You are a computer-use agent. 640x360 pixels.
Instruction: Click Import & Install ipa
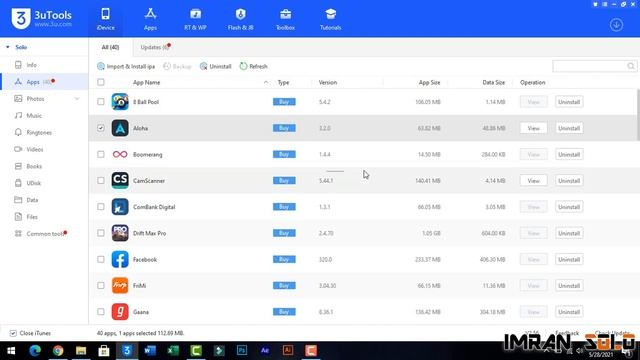click(x=126, y=66)
